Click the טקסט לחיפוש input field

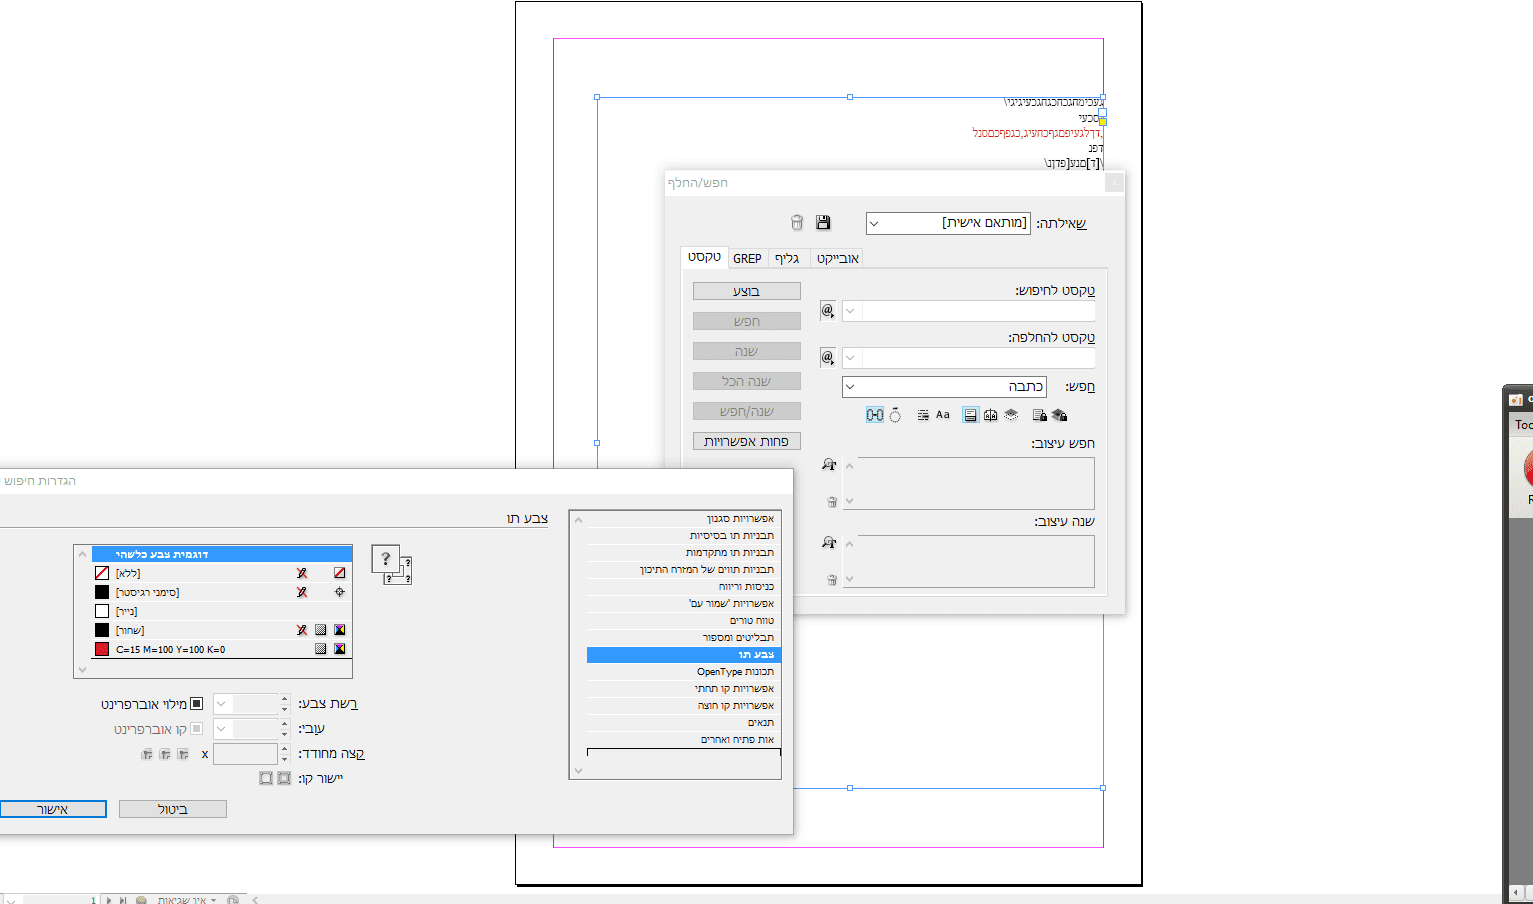coord(978,311)
